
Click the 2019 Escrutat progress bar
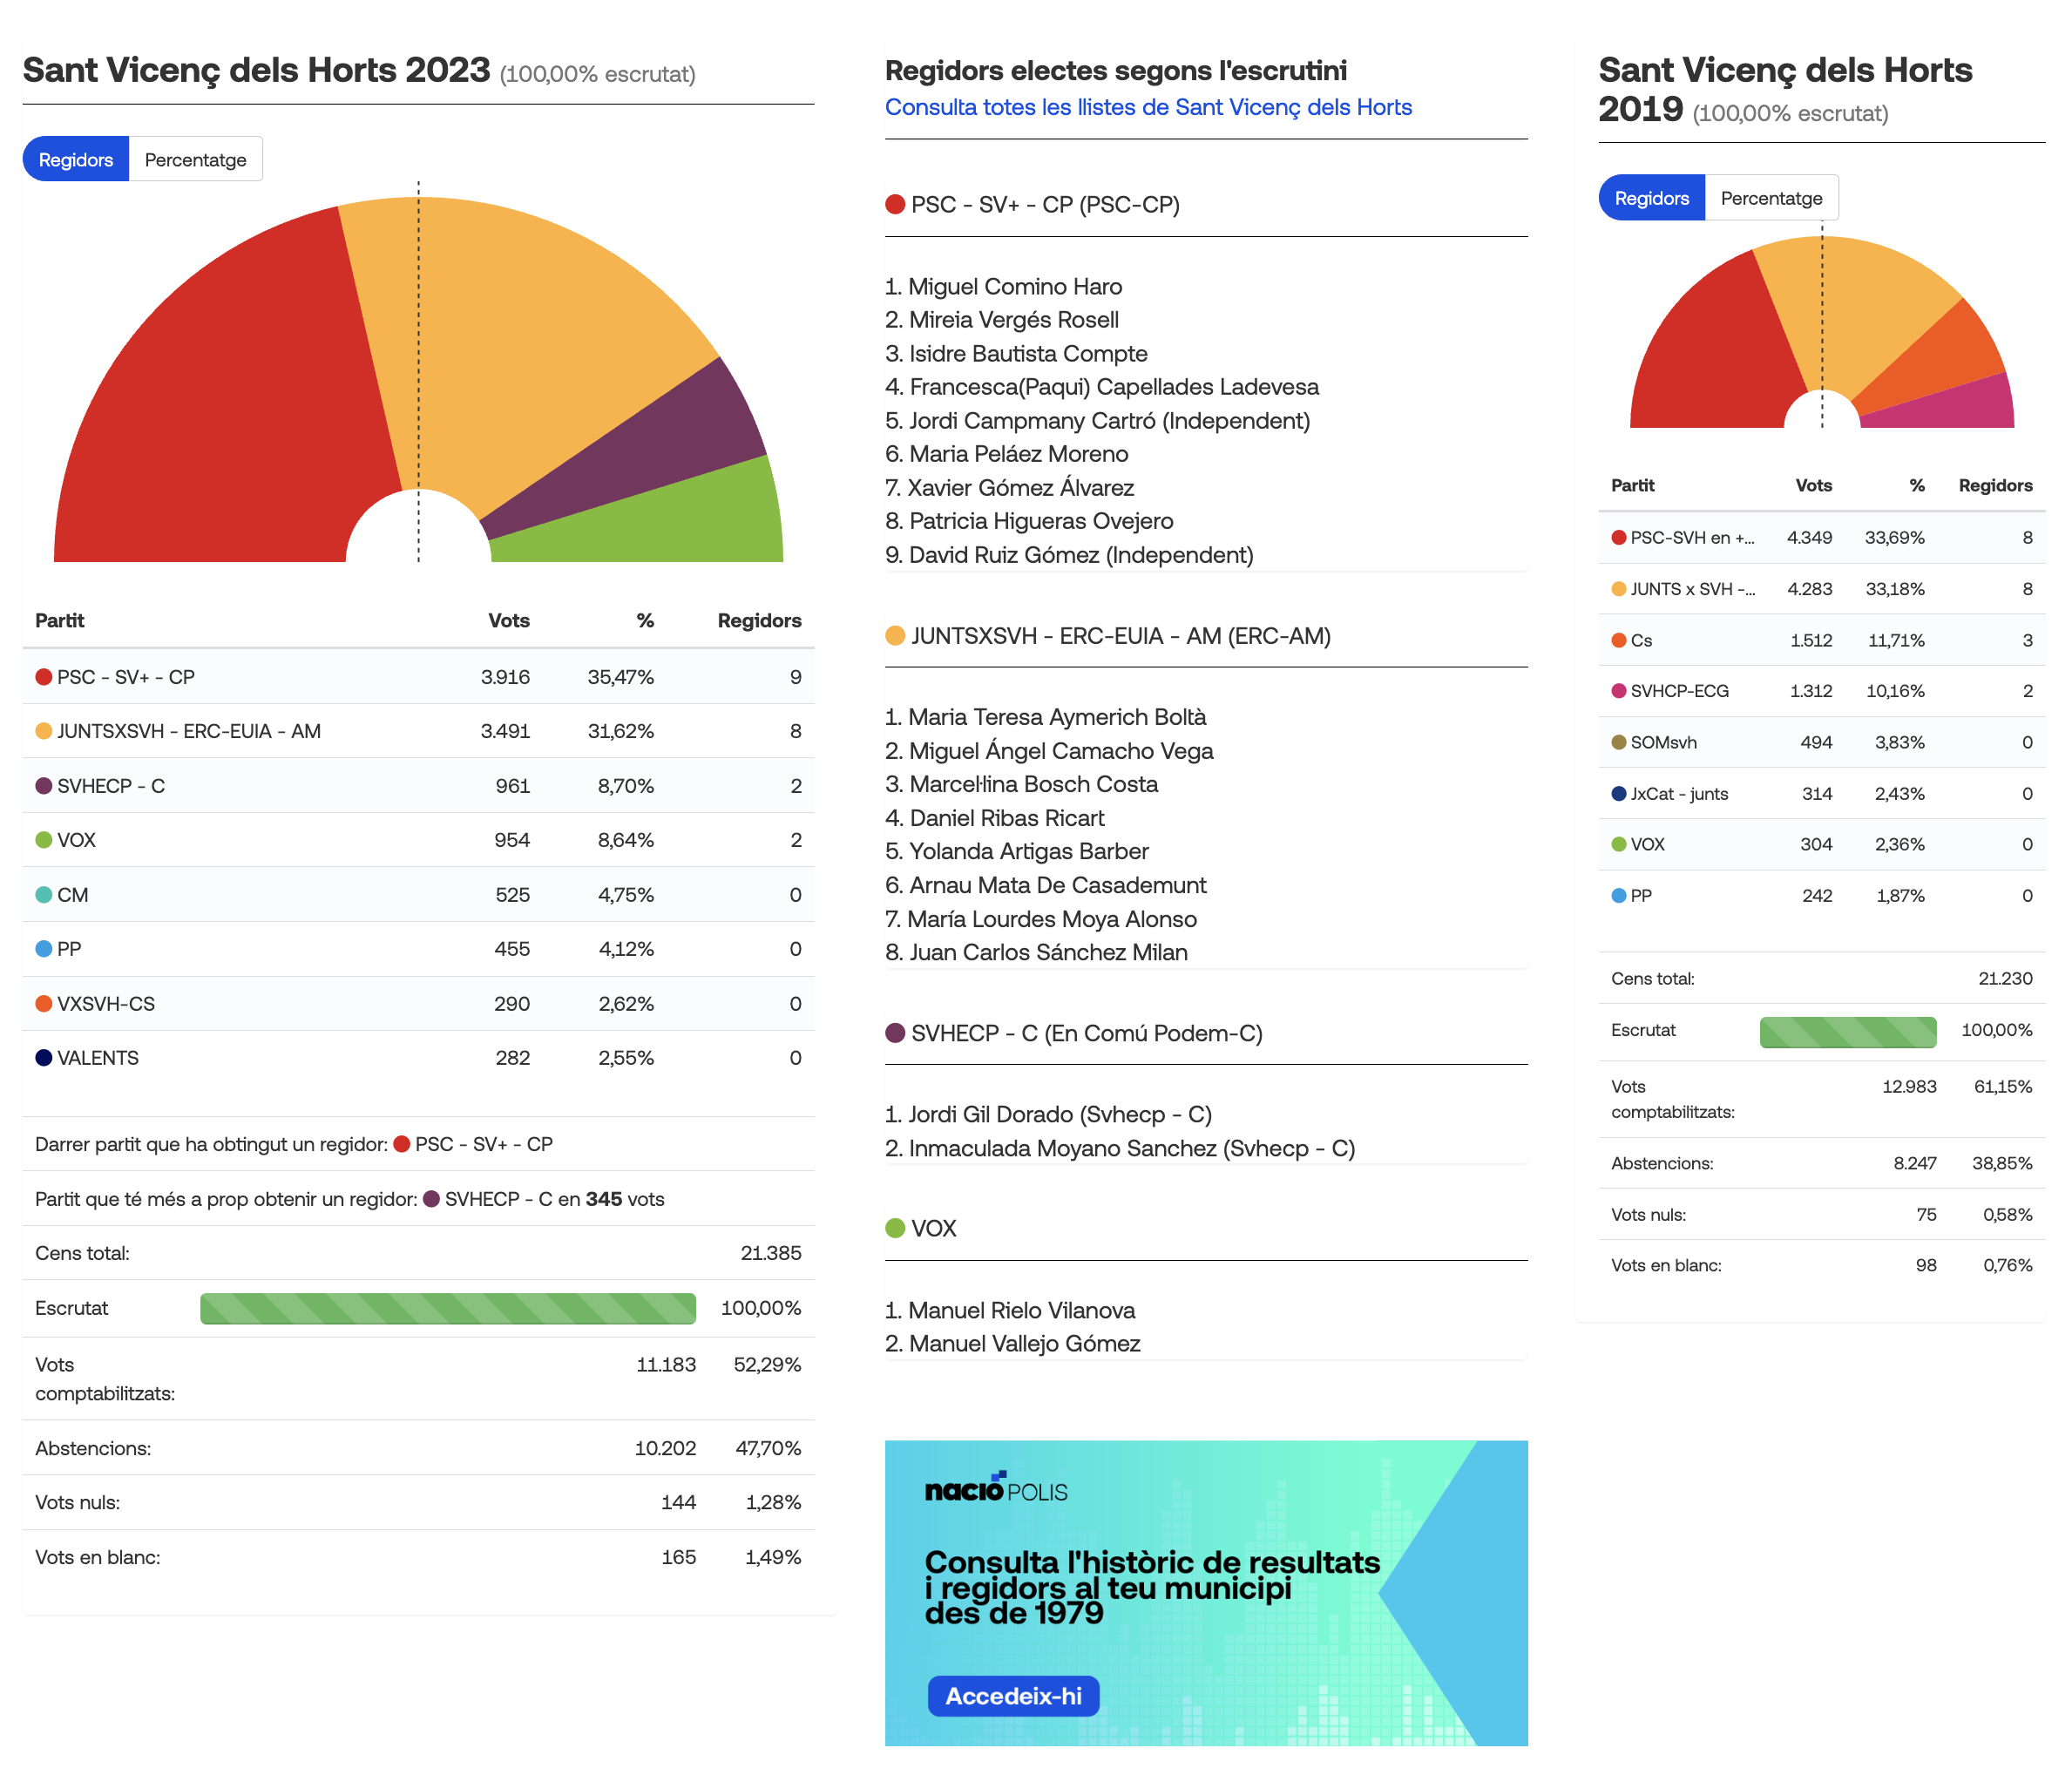(x=1847, y=1031)
